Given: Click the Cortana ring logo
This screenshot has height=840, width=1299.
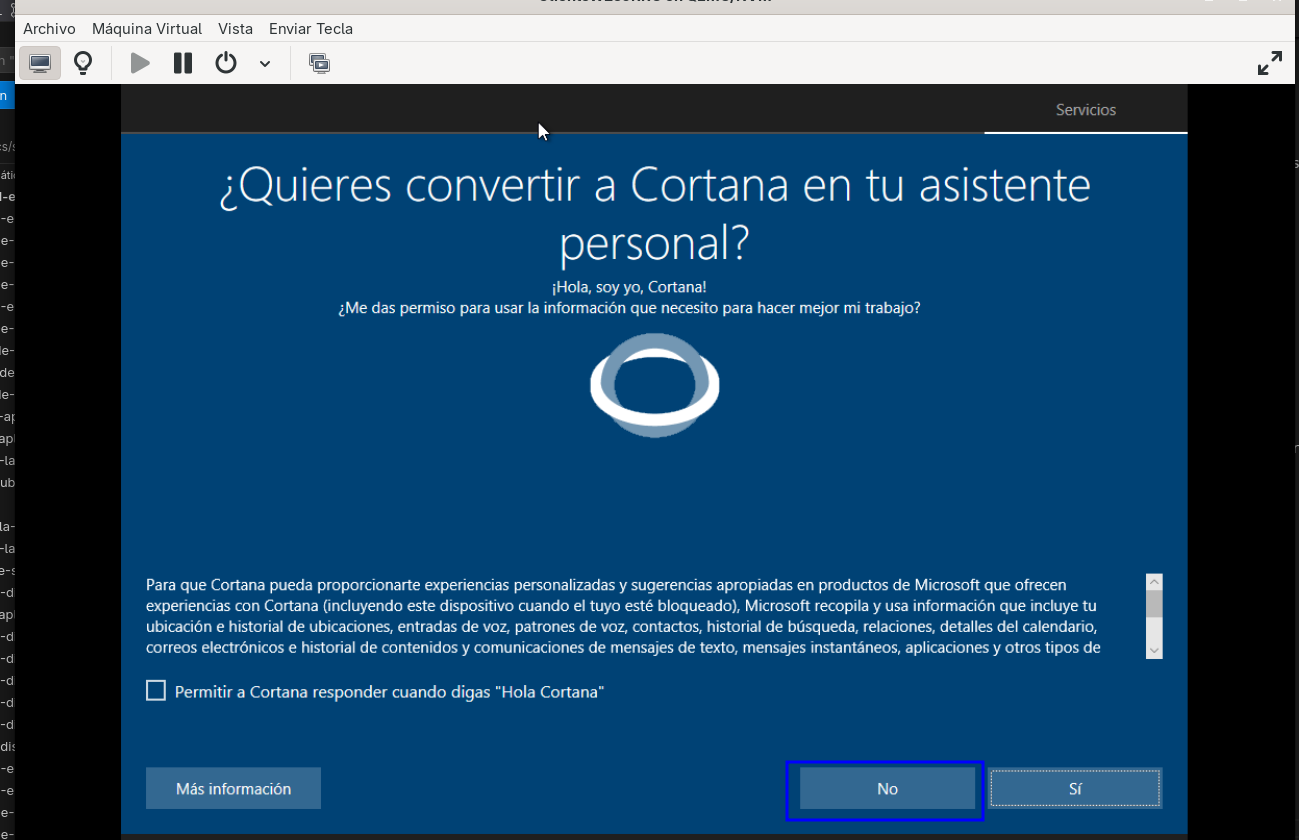Looking at the screenshot, I should 654,385.
